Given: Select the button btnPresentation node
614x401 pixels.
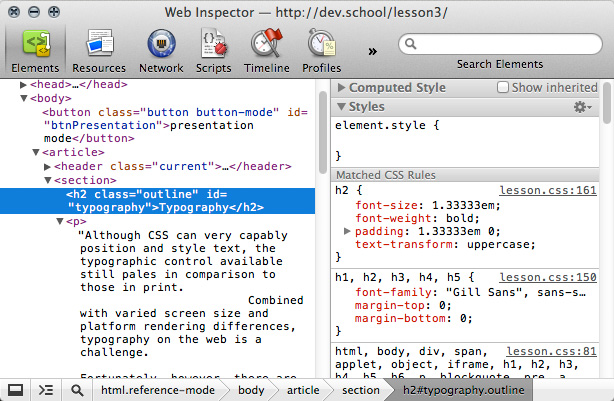Looking at the screenshot, I should [175, 125].
